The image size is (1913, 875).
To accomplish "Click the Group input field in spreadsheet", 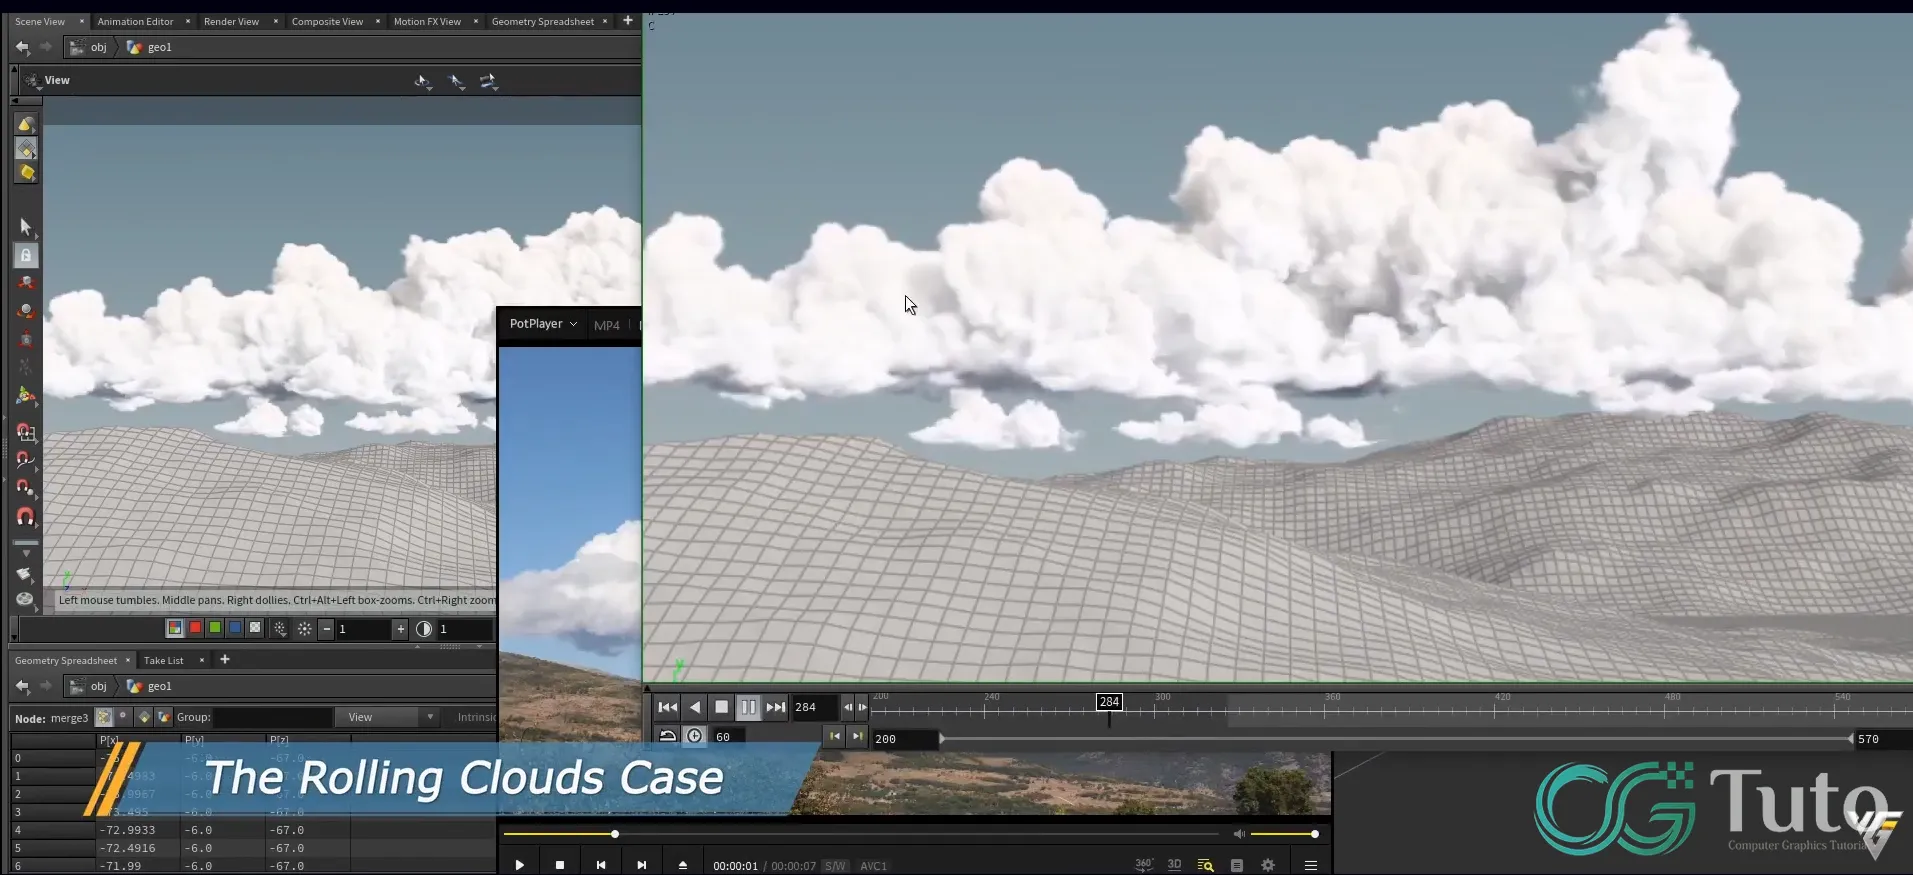I will coord(273,717).
